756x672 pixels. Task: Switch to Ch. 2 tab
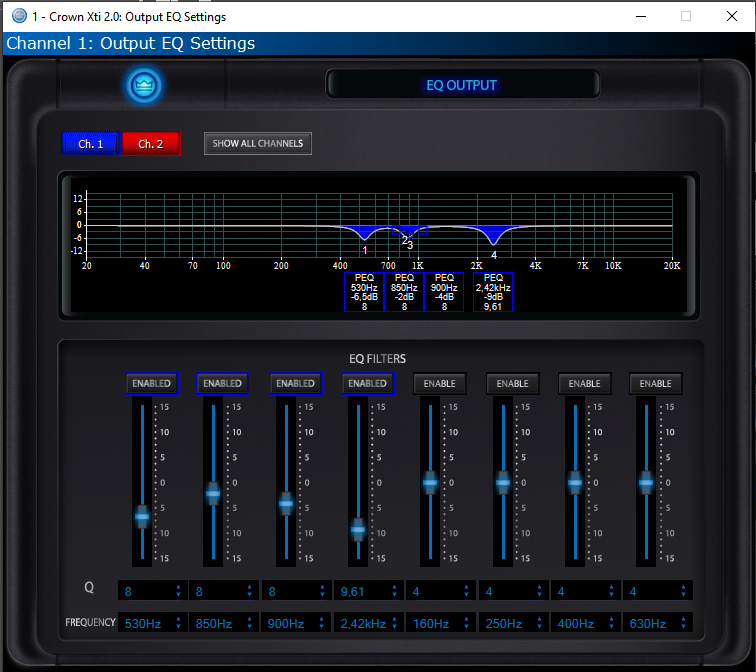click(x=150, y=144)
